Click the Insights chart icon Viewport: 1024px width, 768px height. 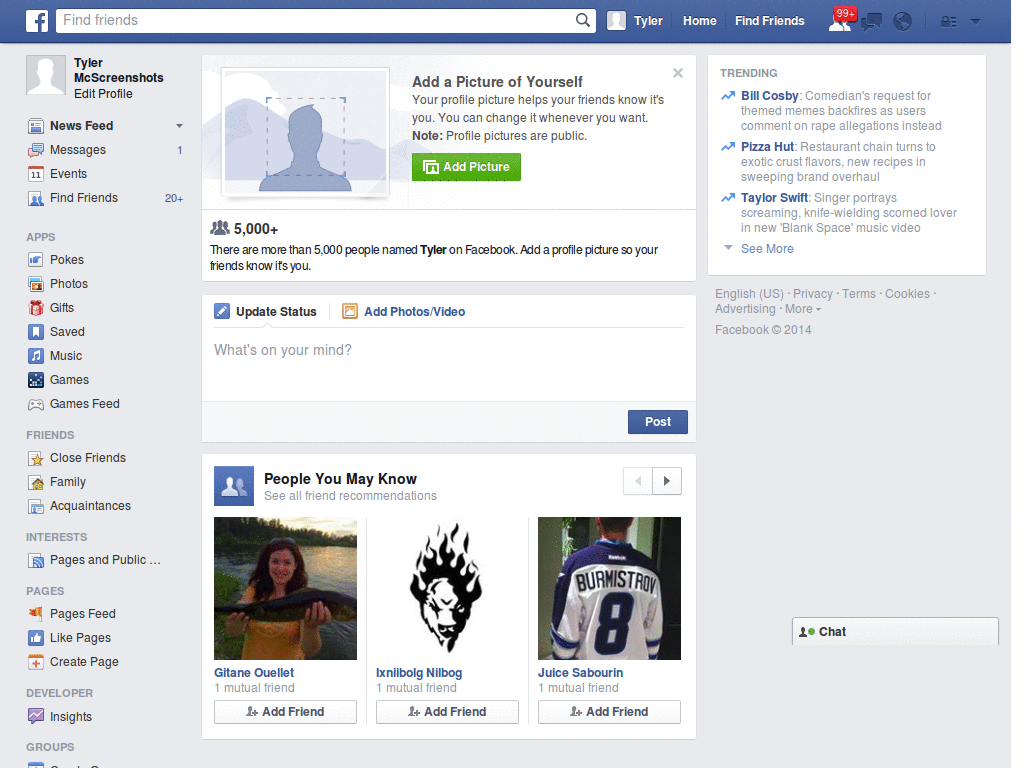36,716
